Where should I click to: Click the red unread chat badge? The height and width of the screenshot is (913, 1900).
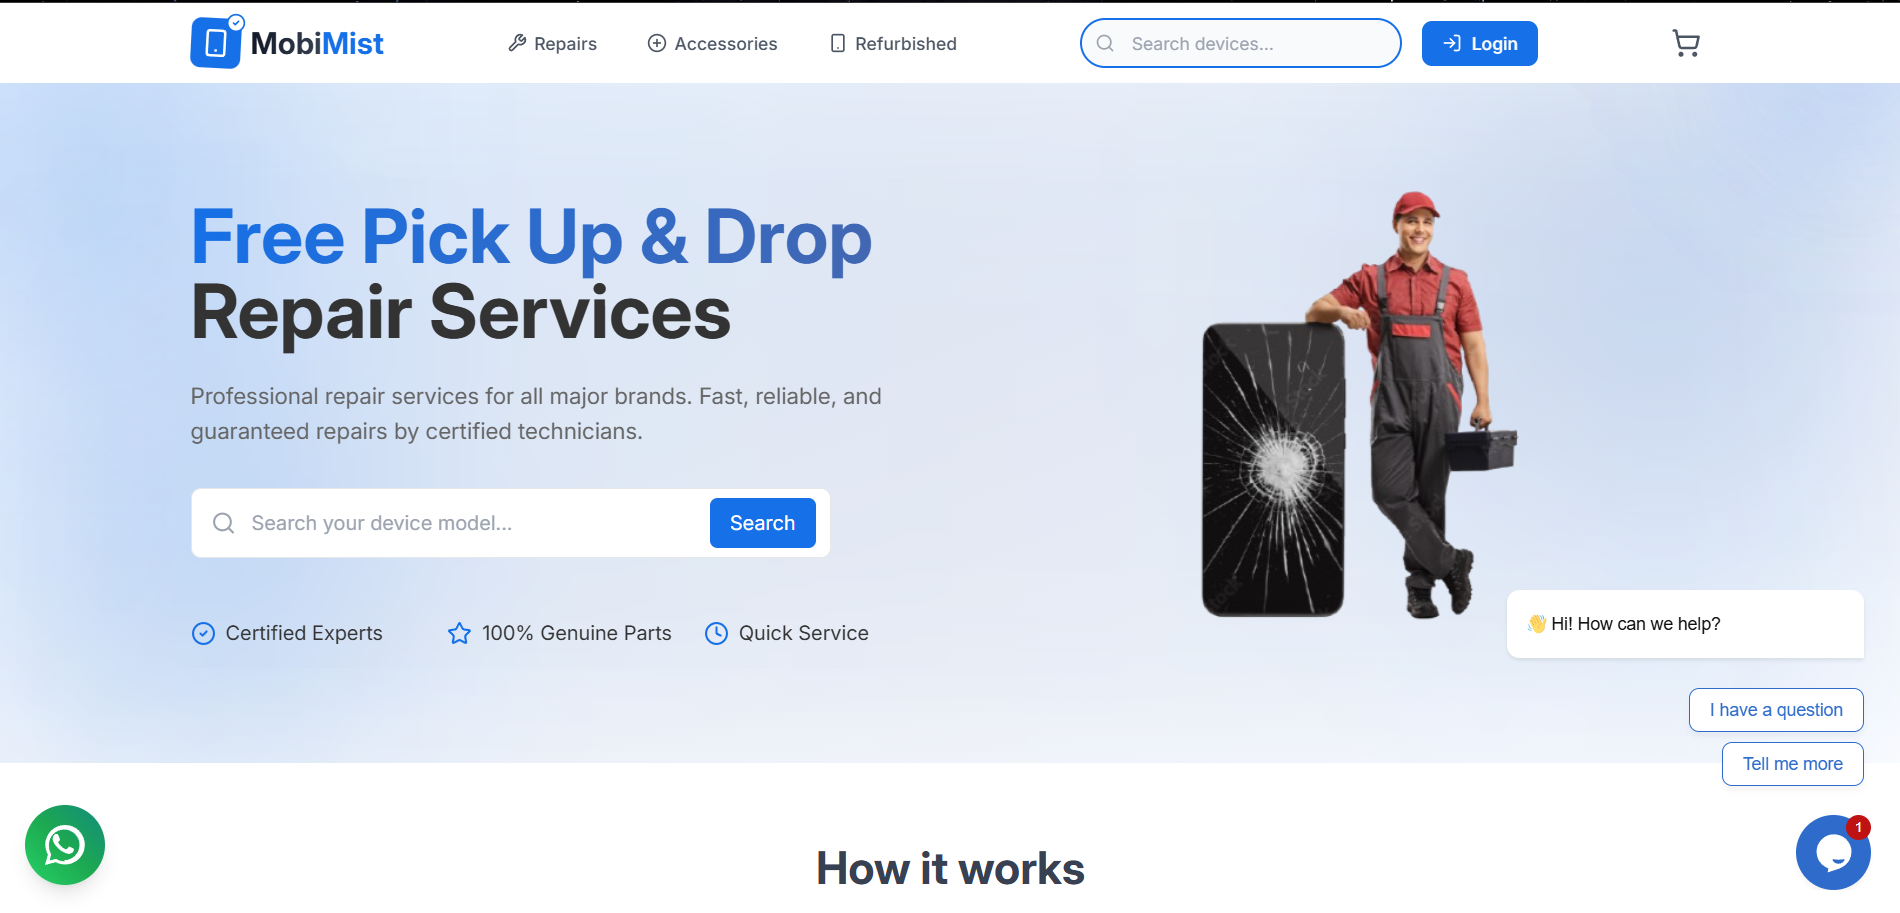1858,827
